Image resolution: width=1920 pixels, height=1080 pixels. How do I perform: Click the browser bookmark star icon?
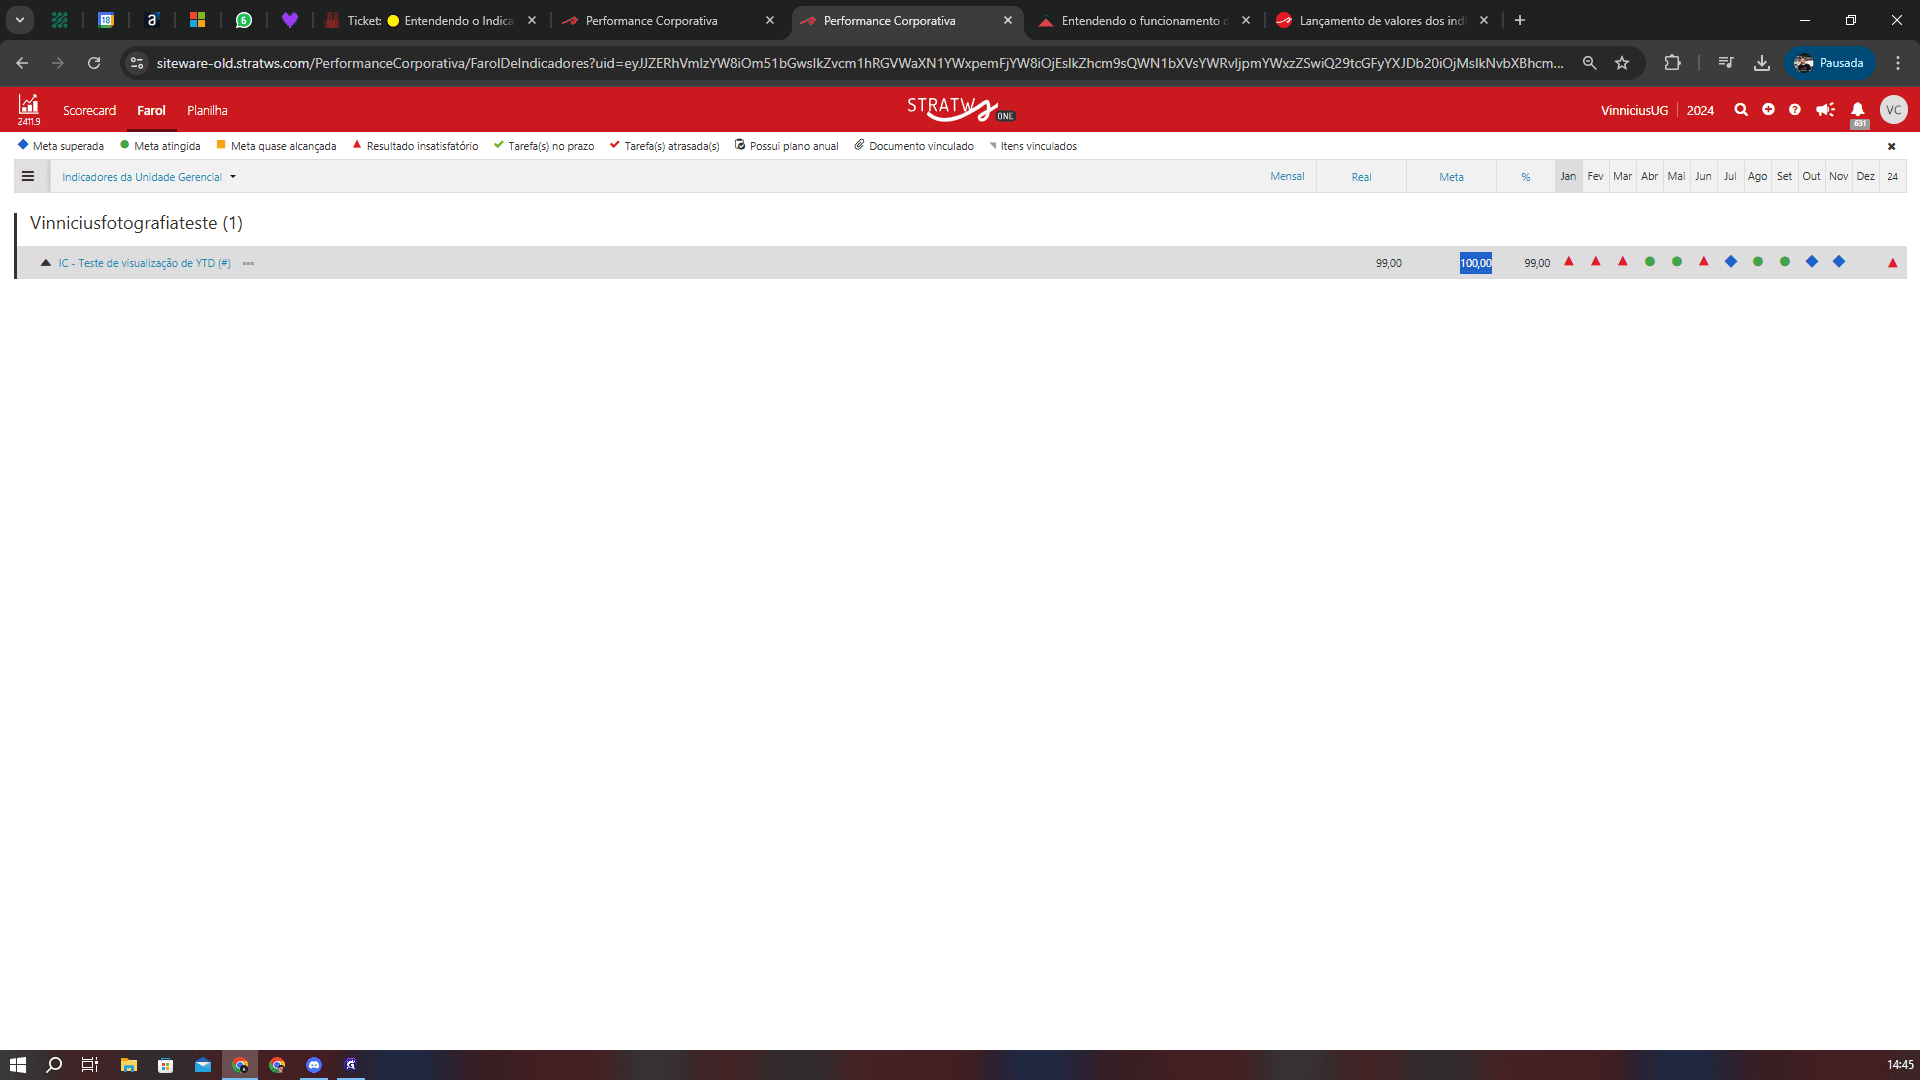(x=1622, y=63)
